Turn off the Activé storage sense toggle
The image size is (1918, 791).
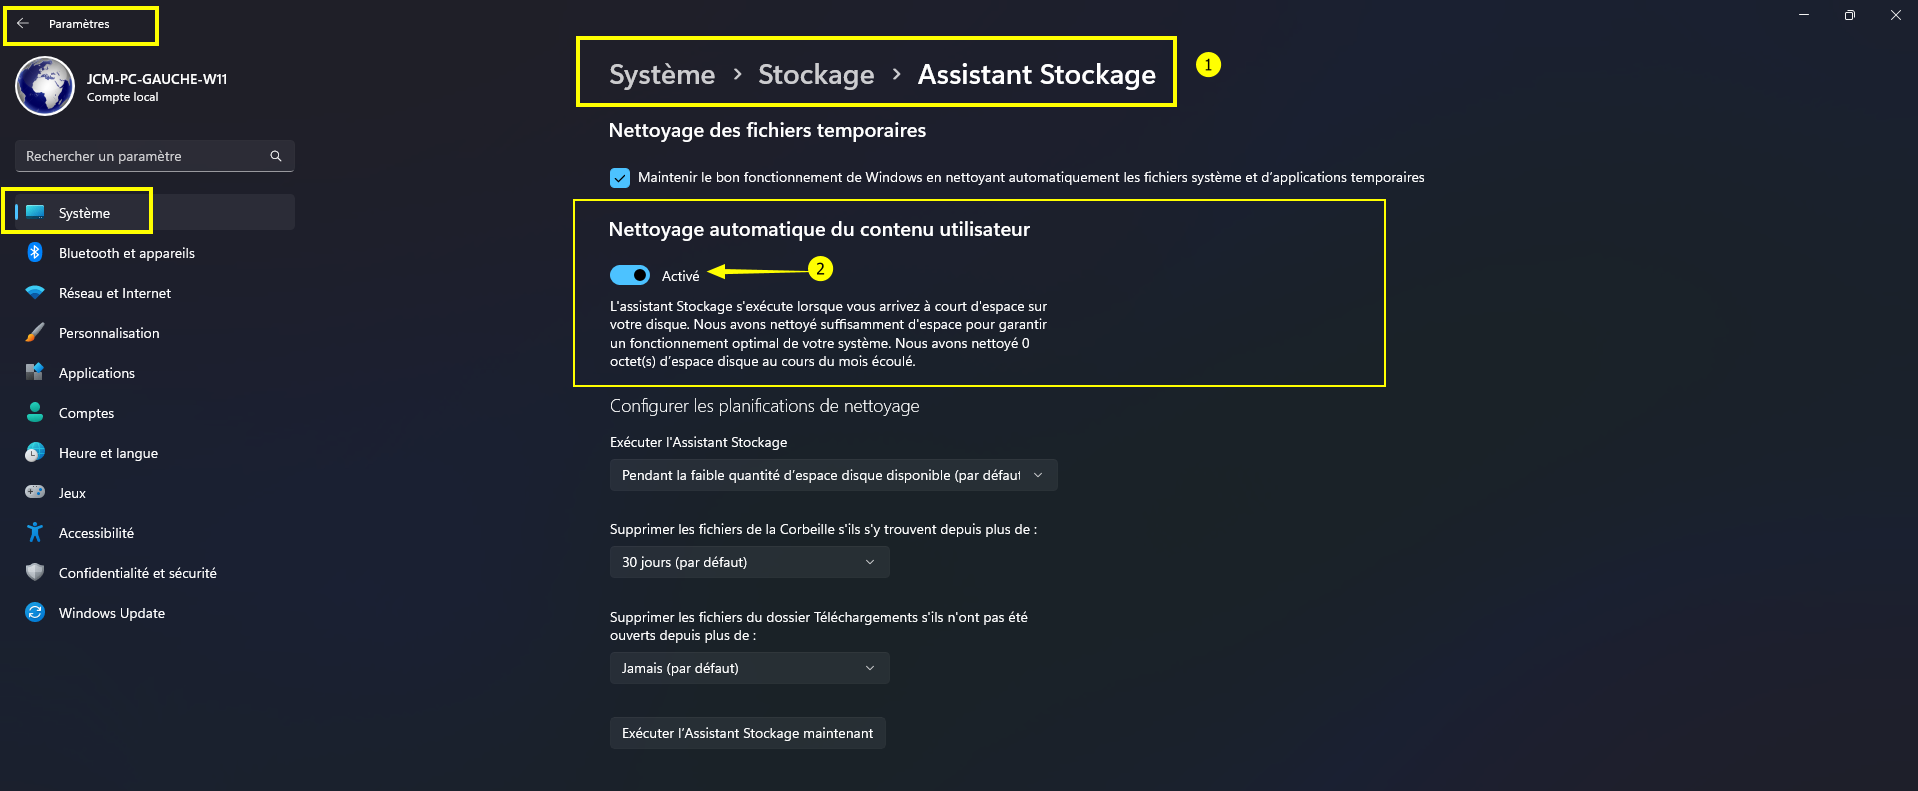[x=630, y=275]
